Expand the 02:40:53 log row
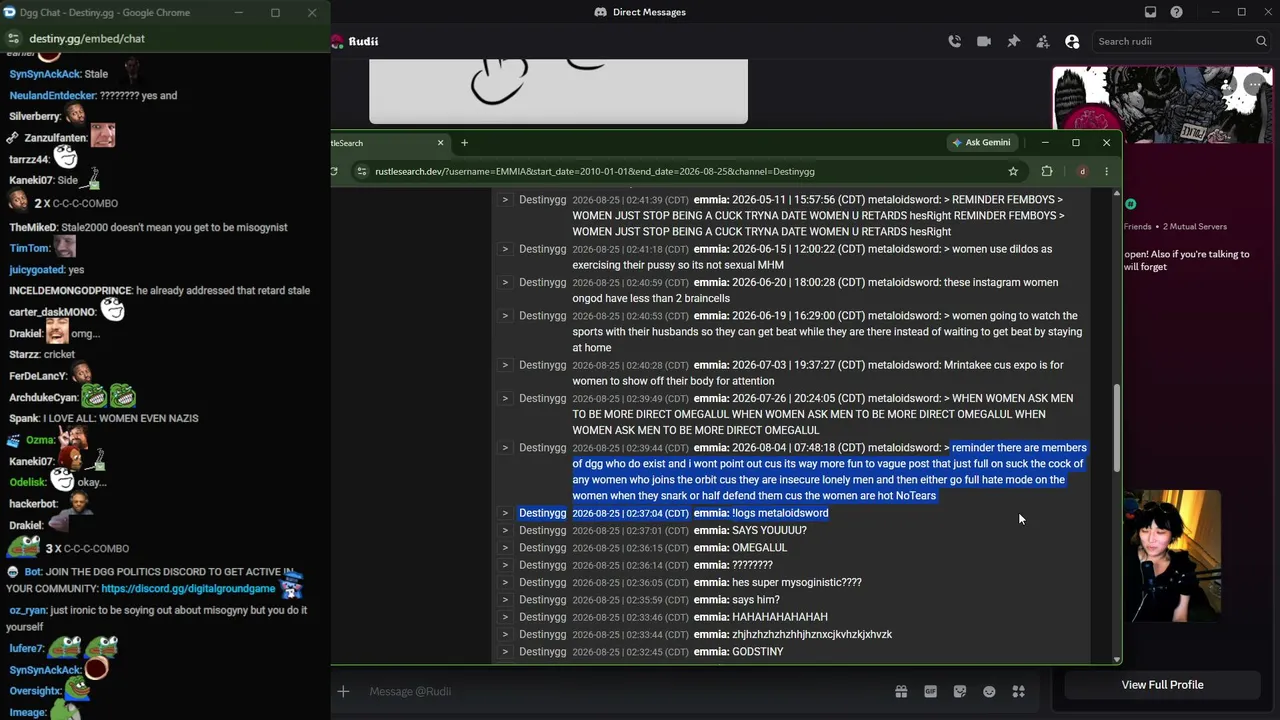Viewport: 1280px width, 720px height. (x=505, y=316)
